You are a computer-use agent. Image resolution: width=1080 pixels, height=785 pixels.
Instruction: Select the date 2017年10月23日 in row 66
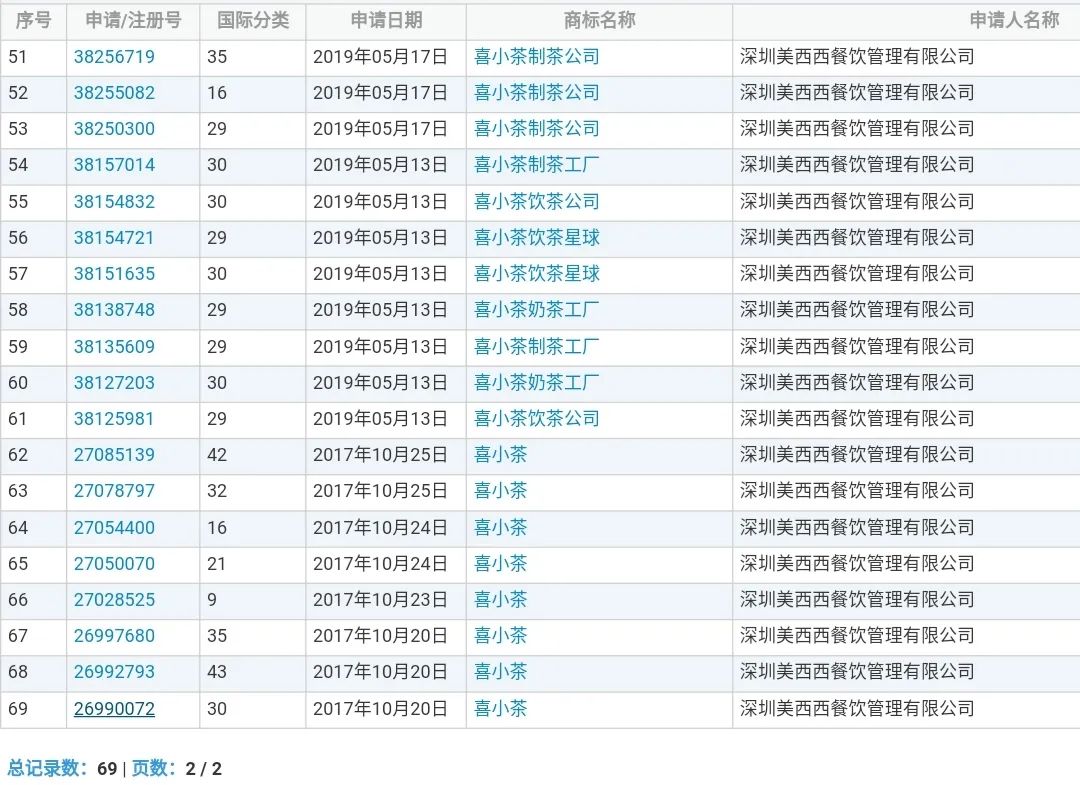(380, 600)
